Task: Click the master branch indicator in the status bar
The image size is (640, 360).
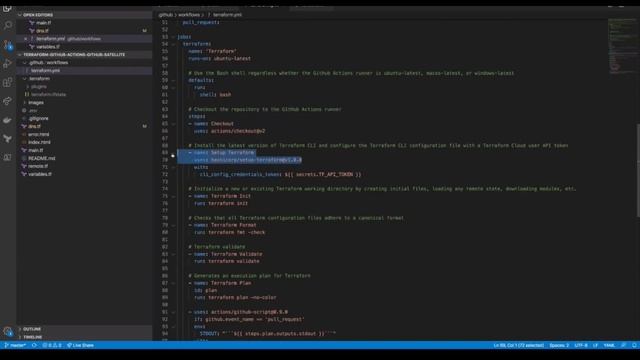Action: tap(15, 345)
